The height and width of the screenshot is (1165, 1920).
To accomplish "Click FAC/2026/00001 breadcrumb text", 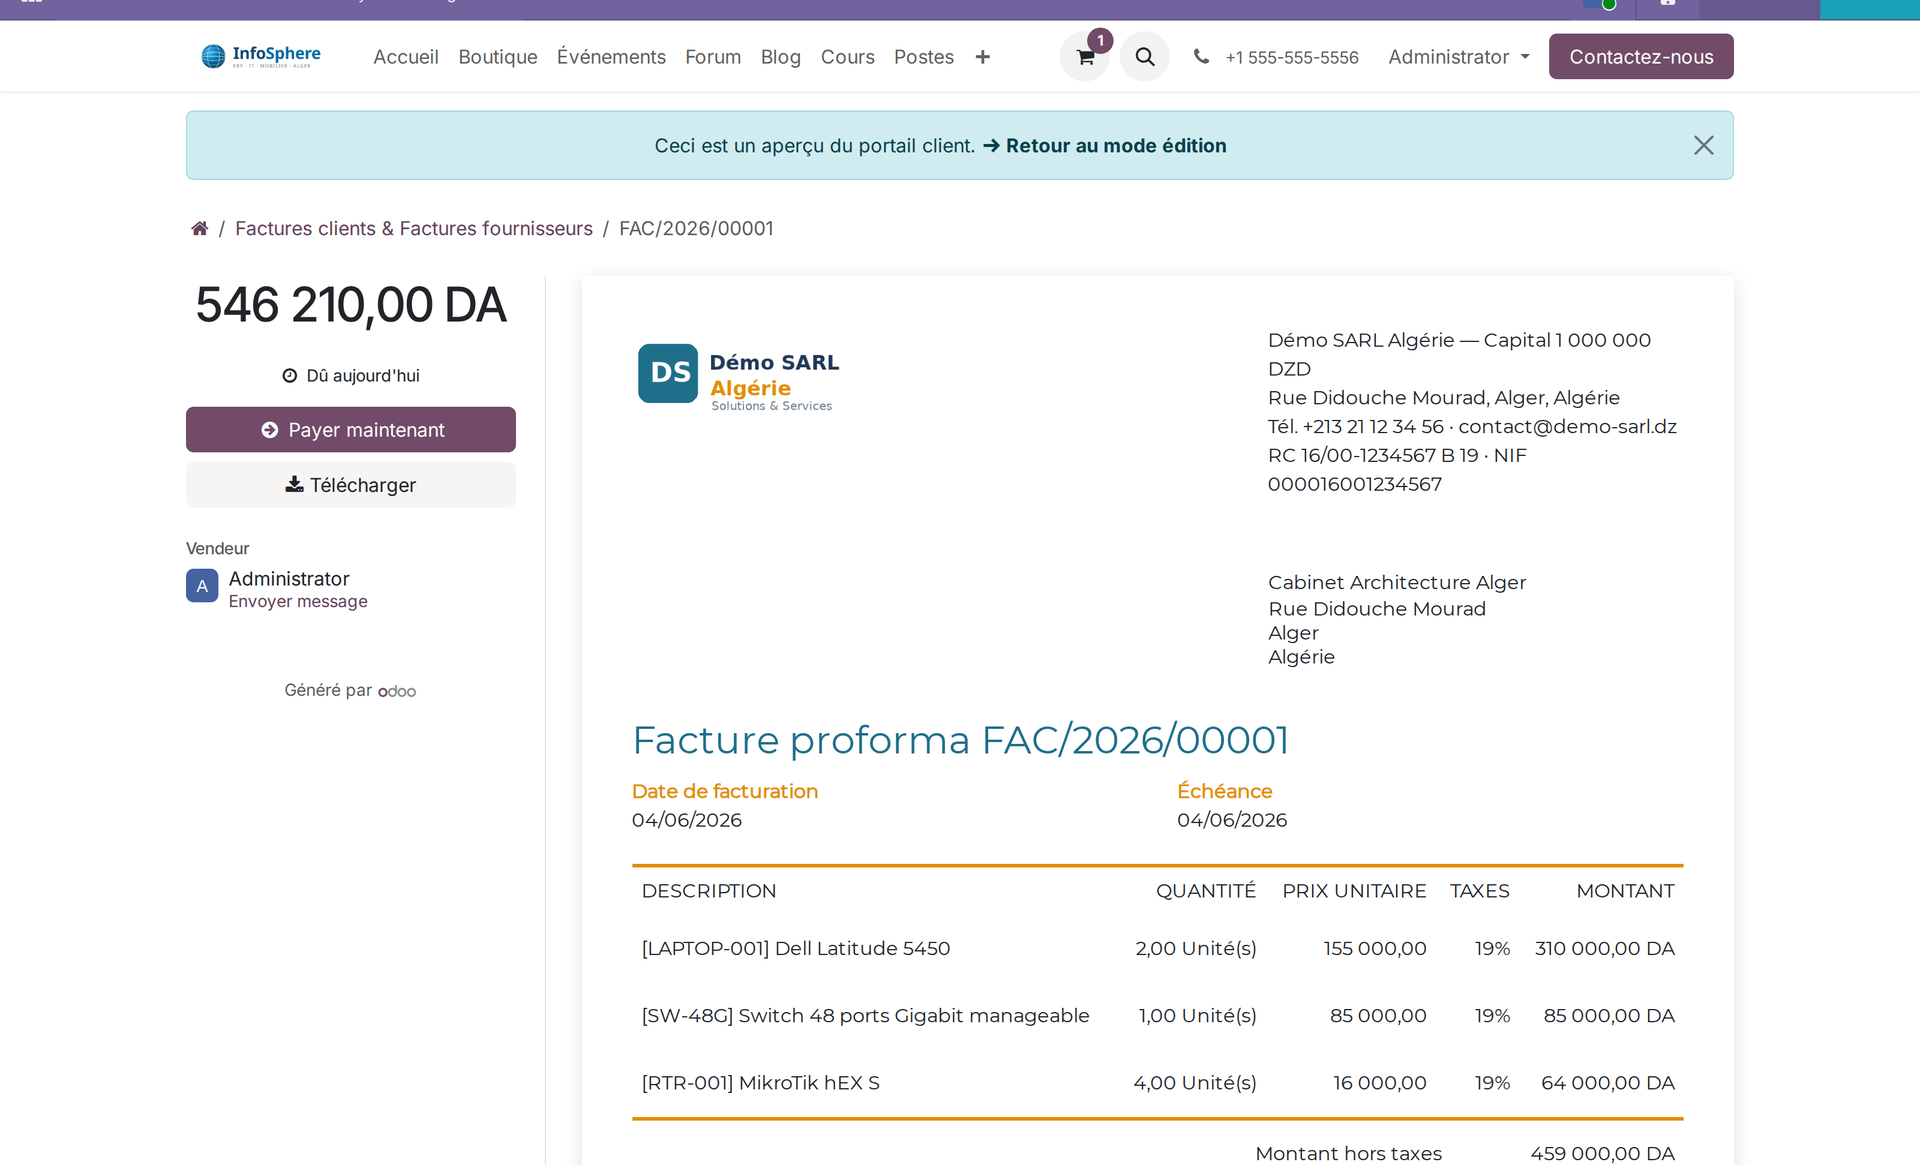I will click(x=696, y=229).
